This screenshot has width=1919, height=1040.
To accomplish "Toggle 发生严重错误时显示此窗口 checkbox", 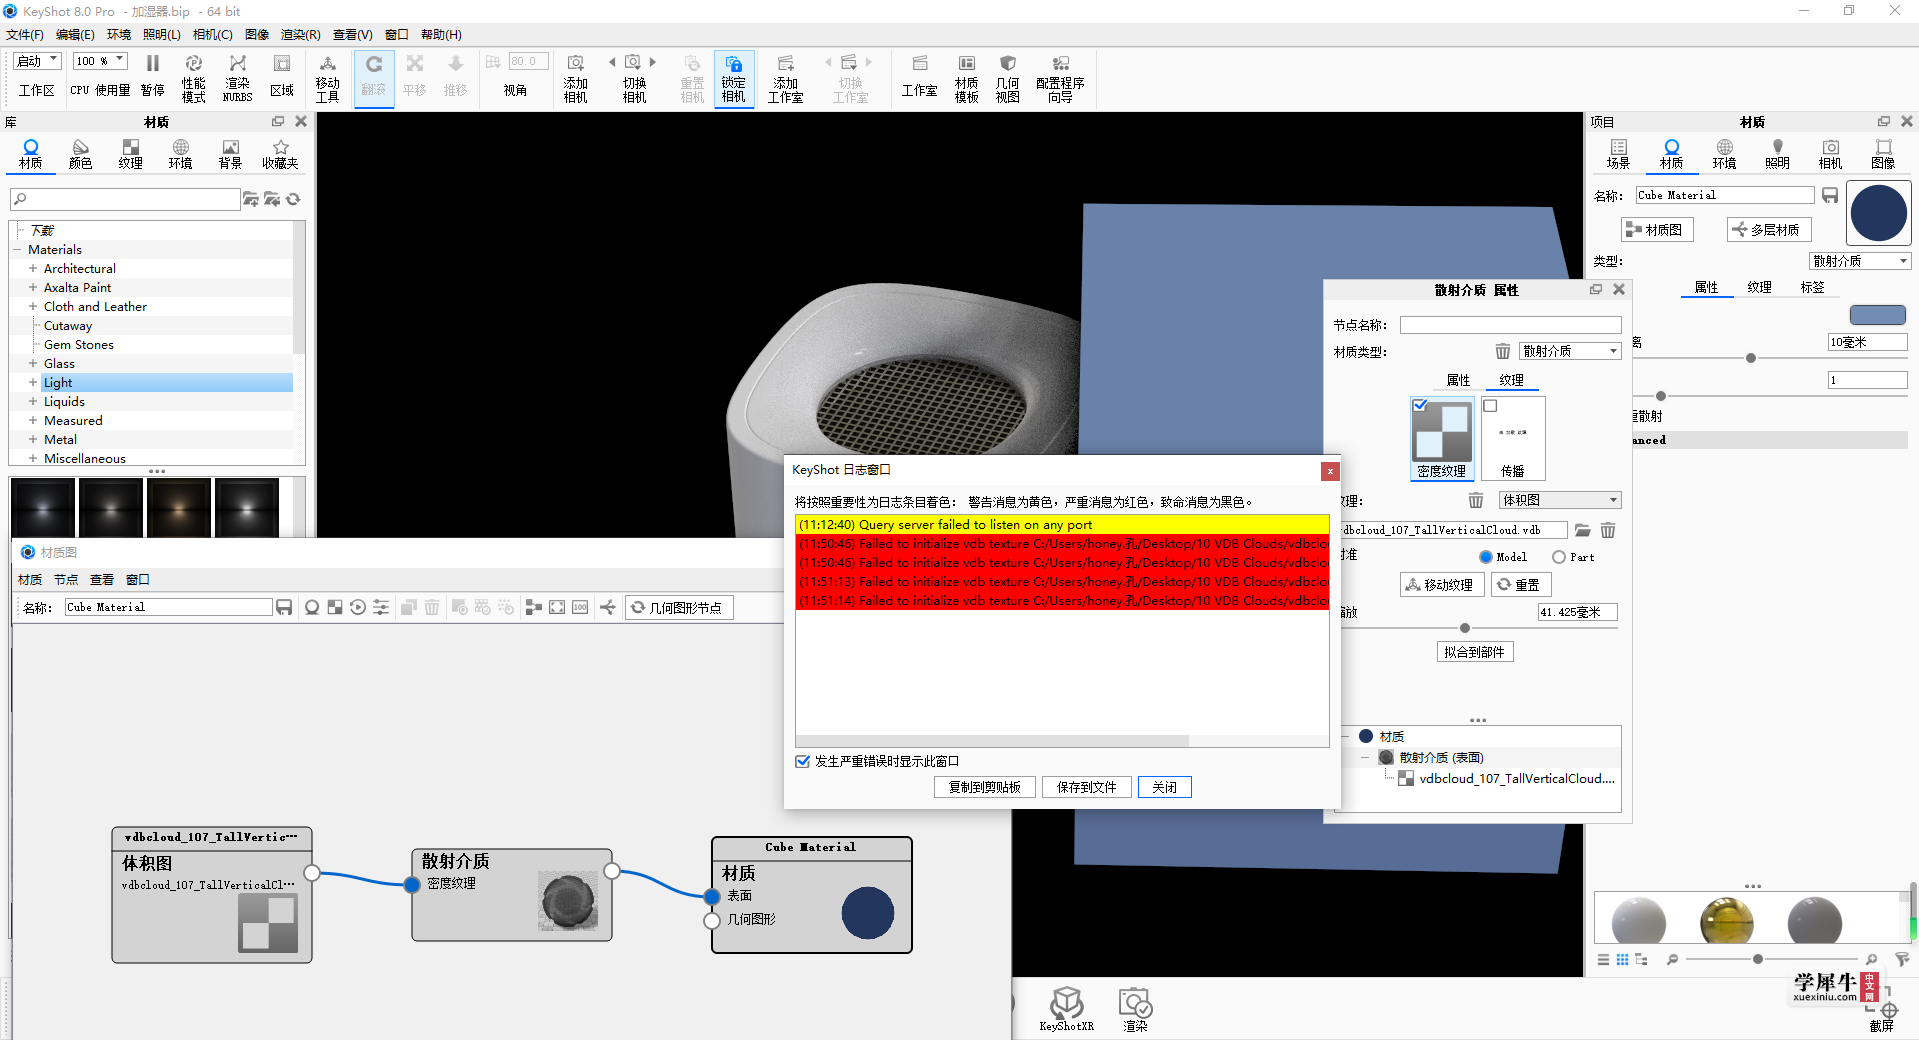I will pos(802,761).
